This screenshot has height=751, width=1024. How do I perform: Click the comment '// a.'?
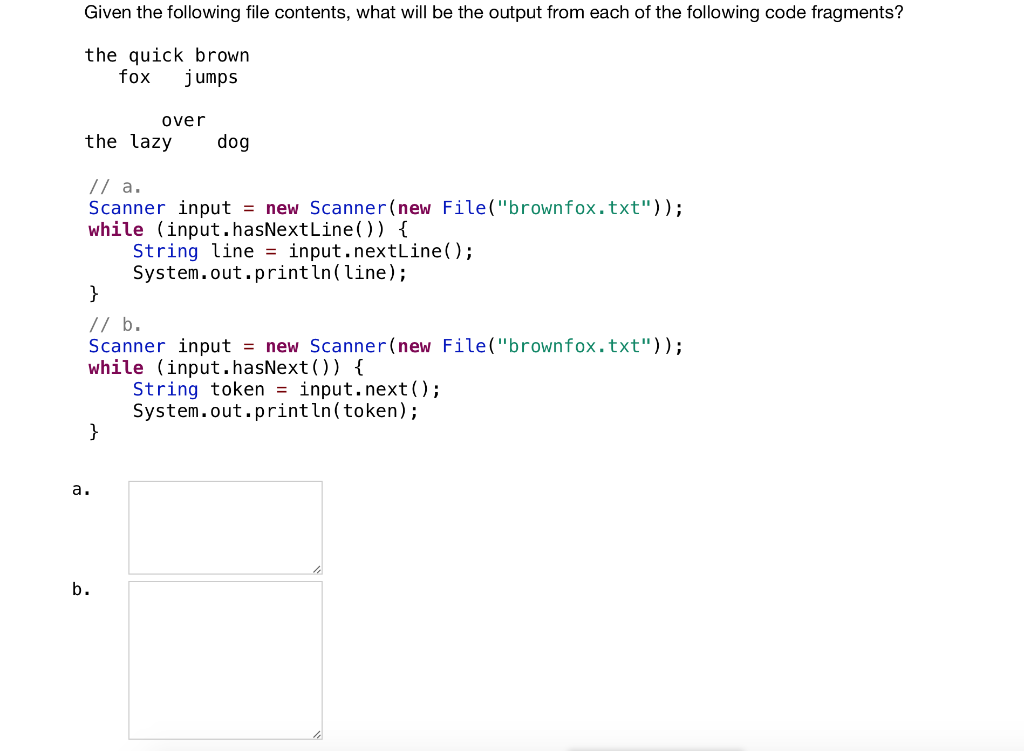coord(115,187)
